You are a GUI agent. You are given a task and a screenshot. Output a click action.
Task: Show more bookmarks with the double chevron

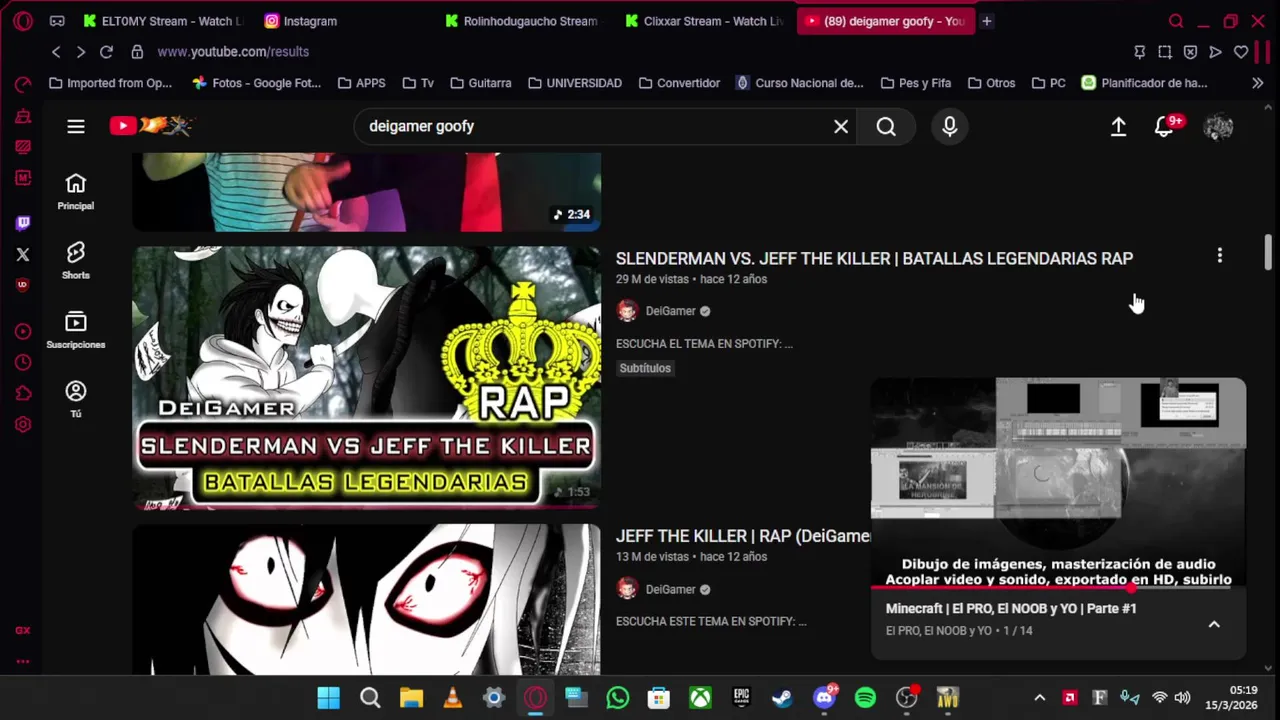coord(1258,83)
